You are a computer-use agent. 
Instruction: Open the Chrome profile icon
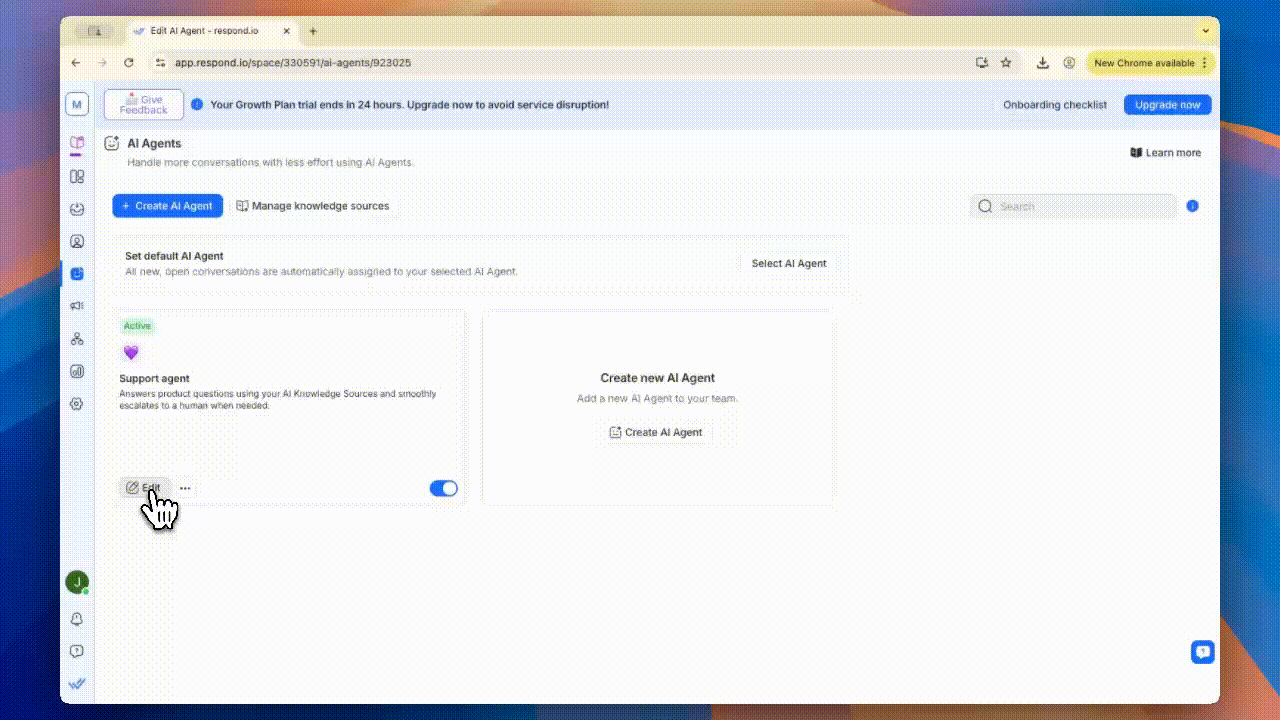1069,62
